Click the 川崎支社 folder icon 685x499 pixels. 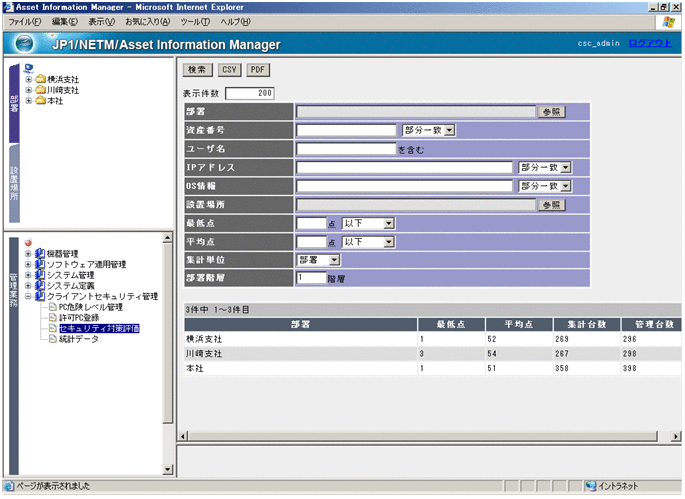(x=41, y=90)
